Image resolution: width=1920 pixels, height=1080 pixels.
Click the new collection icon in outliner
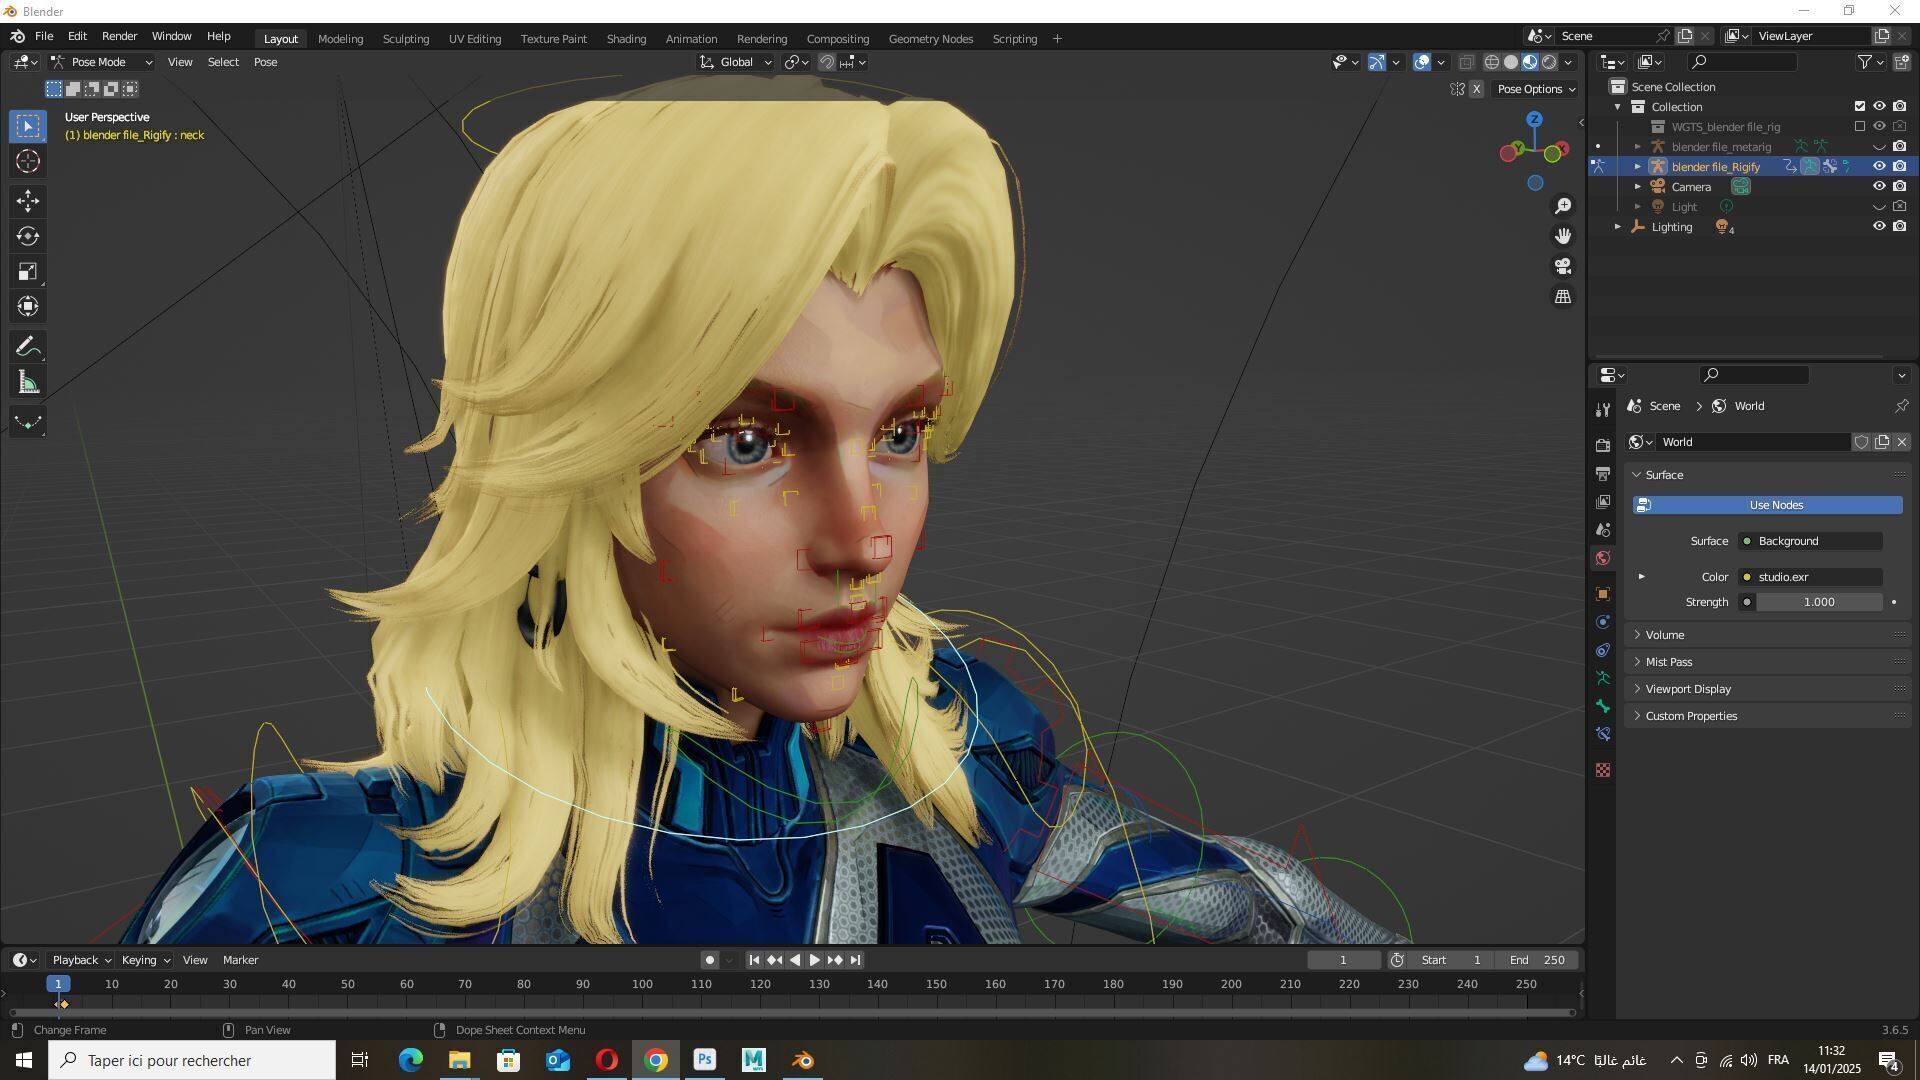[1901, 62]
